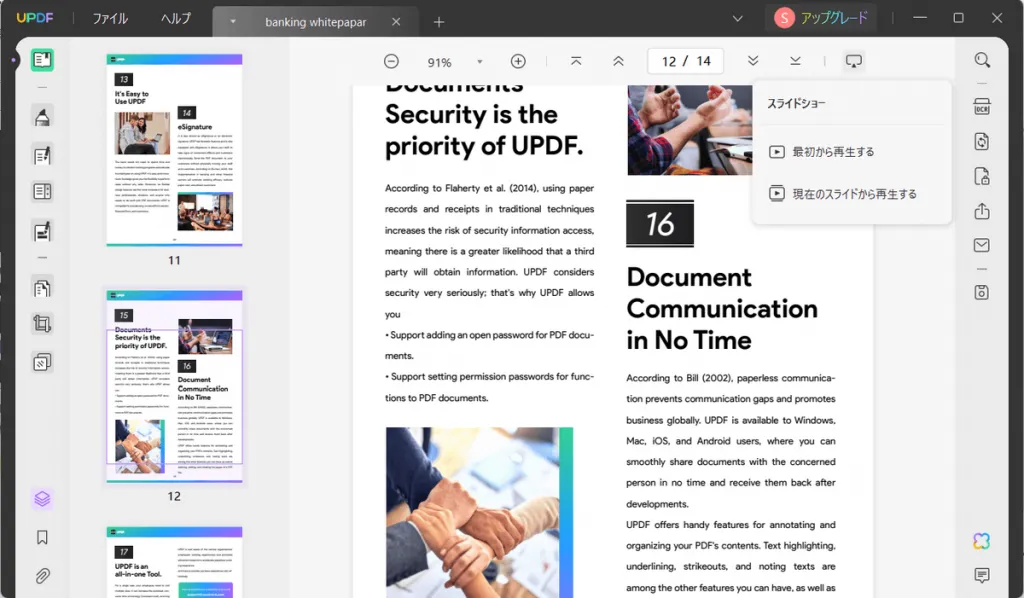The width and height of the screenshot is (1024, 598).
Task: Open the Crop Pages tool
Action: [x=42, y=324]
